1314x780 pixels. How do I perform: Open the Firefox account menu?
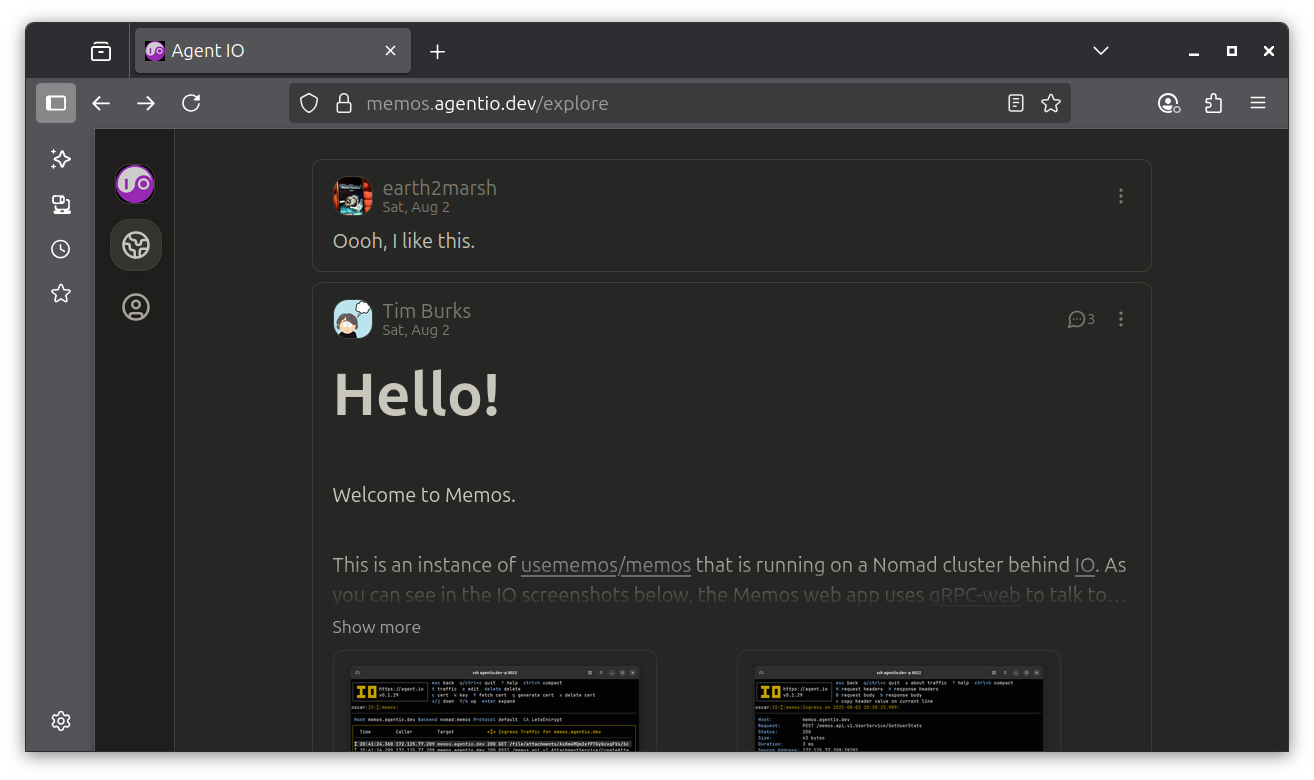[x=1168, y=103]
